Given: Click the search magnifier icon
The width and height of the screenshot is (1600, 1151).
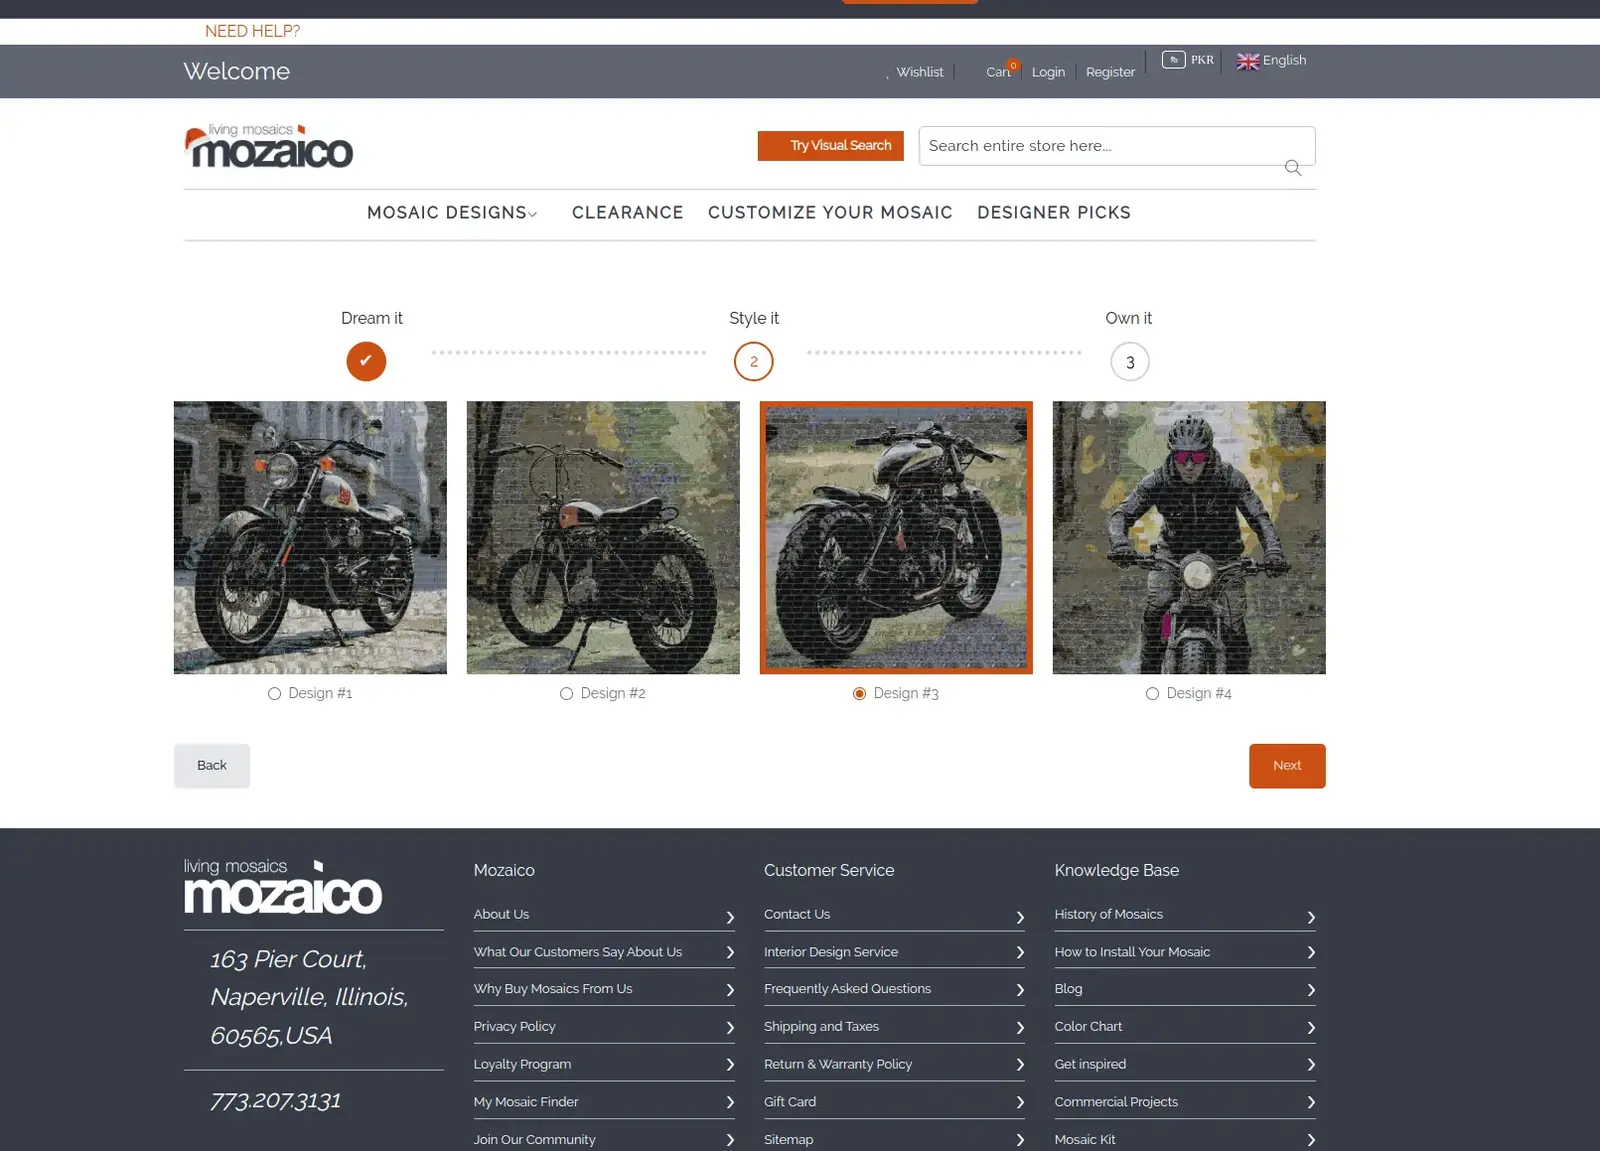Looking at the screenshot, I should 1293,168.
